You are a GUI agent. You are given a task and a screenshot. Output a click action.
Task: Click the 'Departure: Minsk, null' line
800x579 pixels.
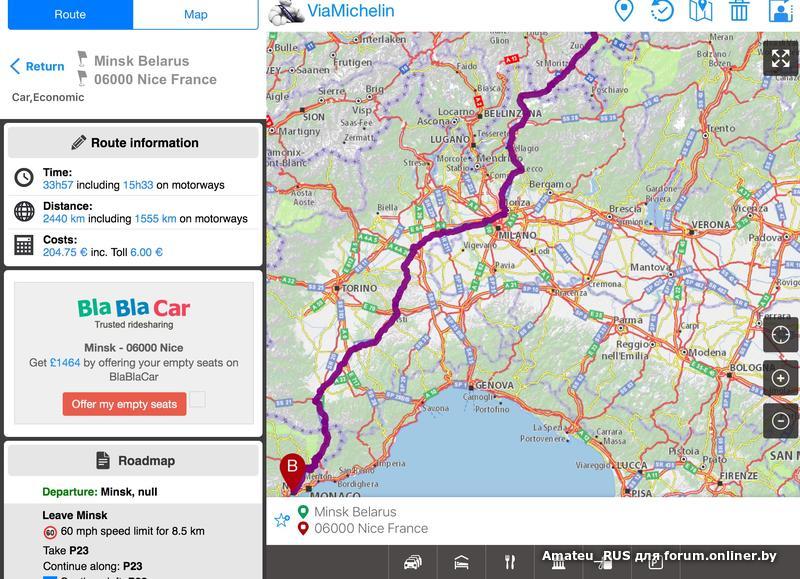[100, 492]
